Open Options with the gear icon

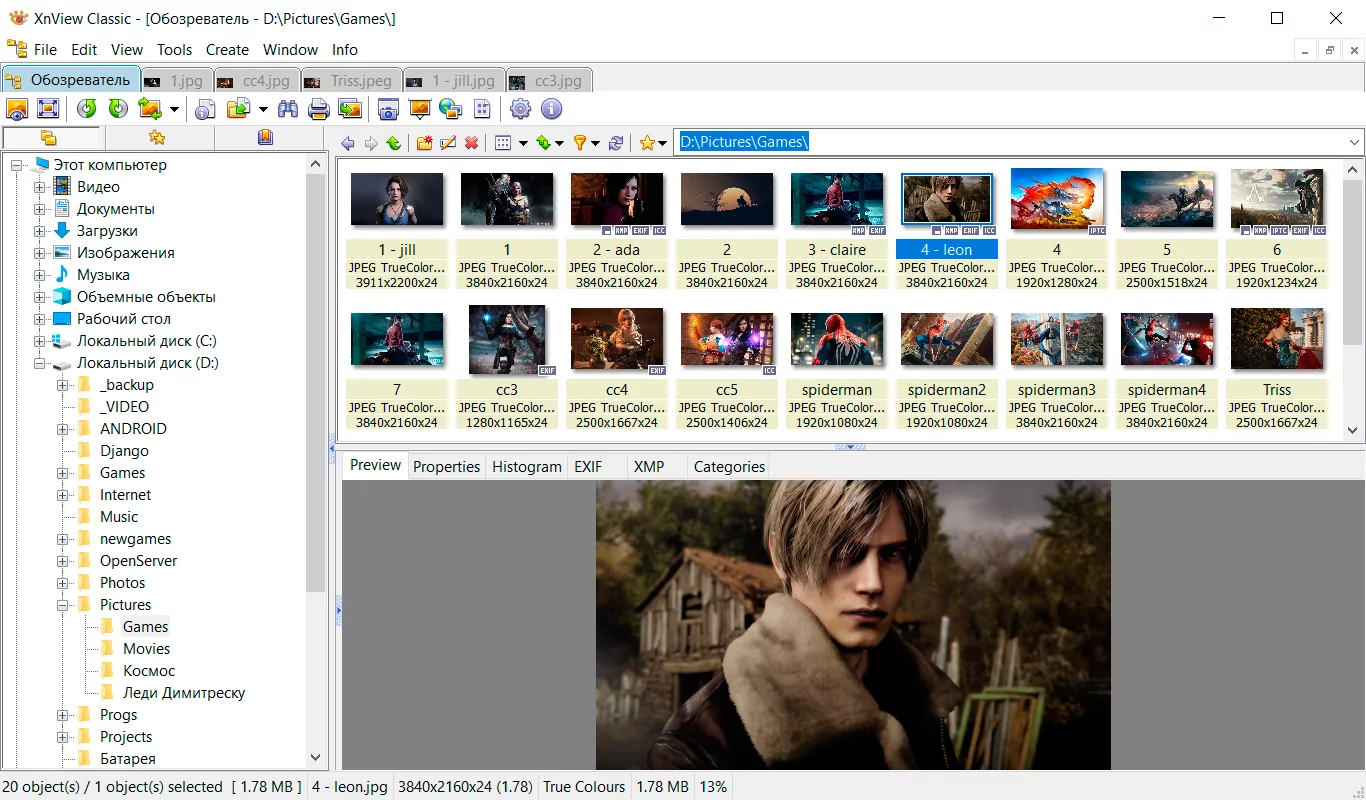520,109
